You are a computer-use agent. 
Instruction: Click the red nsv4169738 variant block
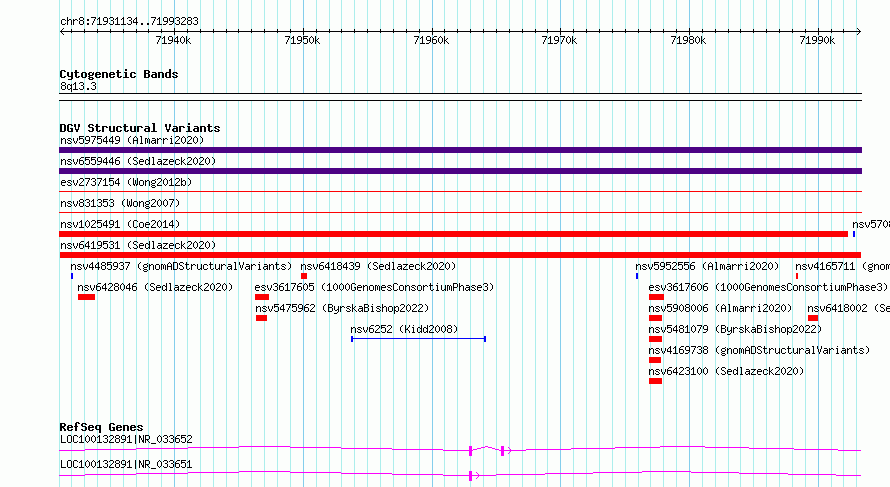click(655, 360)
